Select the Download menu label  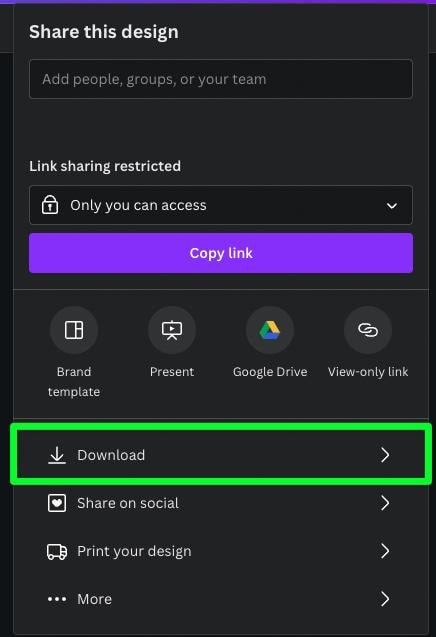click(x=111, y=455)
